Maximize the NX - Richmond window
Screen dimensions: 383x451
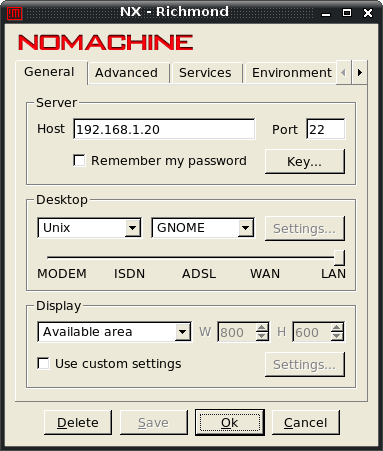347,13
